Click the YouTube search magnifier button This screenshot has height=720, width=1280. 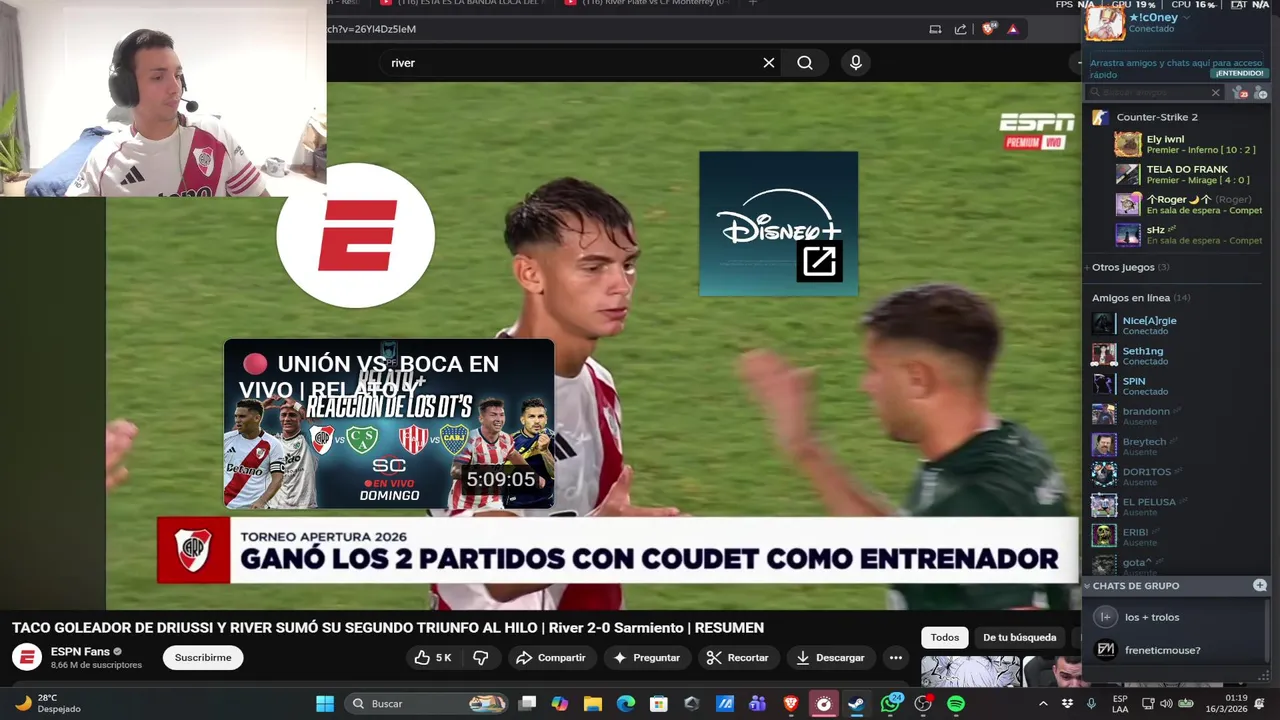tap(805, 63)
